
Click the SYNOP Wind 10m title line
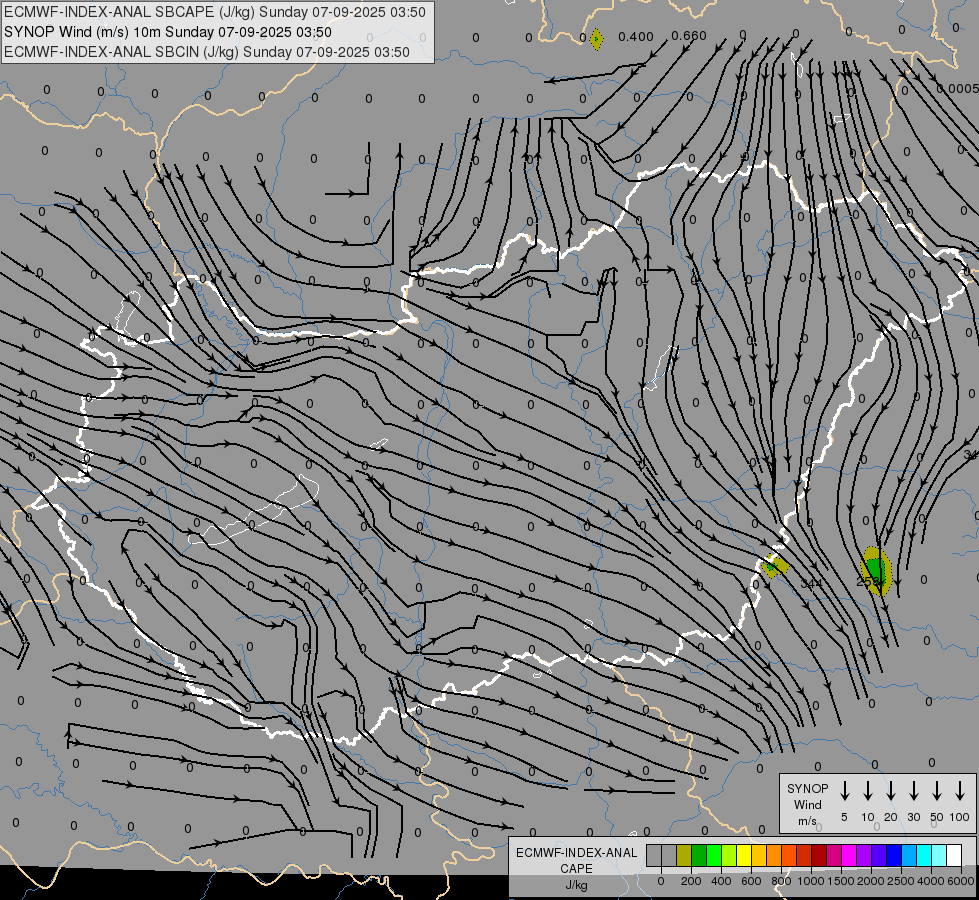[168, 32]
